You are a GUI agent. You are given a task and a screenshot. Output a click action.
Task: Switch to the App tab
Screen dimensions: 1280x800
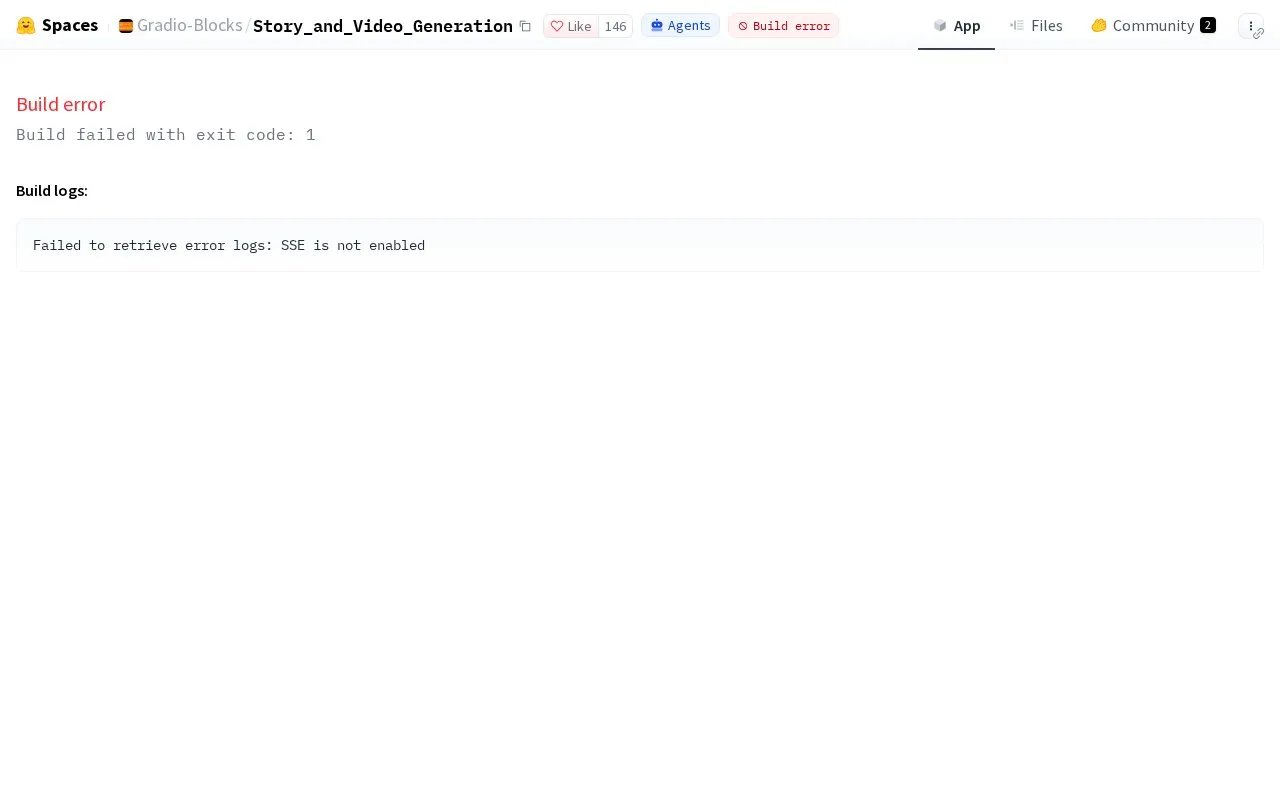(956, 26)
